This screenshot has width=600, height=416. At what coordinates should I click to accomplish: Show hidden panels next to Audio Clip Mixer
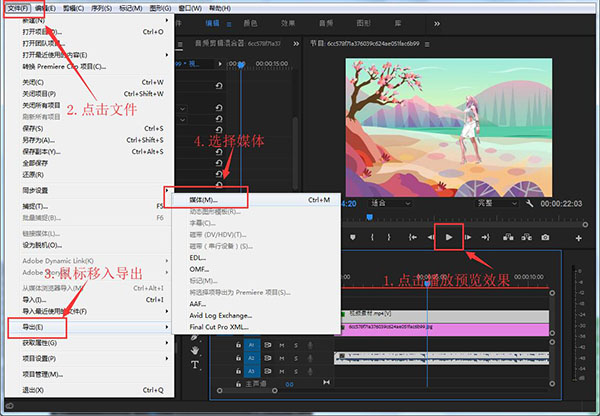tap(296, 44)
